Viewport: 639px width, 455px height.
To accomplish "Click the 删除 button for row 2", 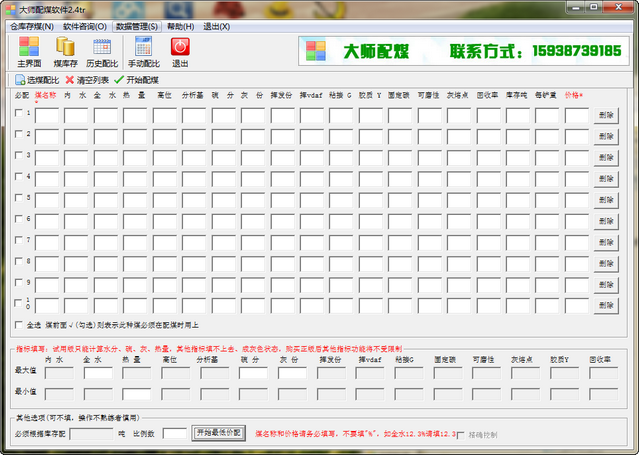I will (x=606, y=137).
